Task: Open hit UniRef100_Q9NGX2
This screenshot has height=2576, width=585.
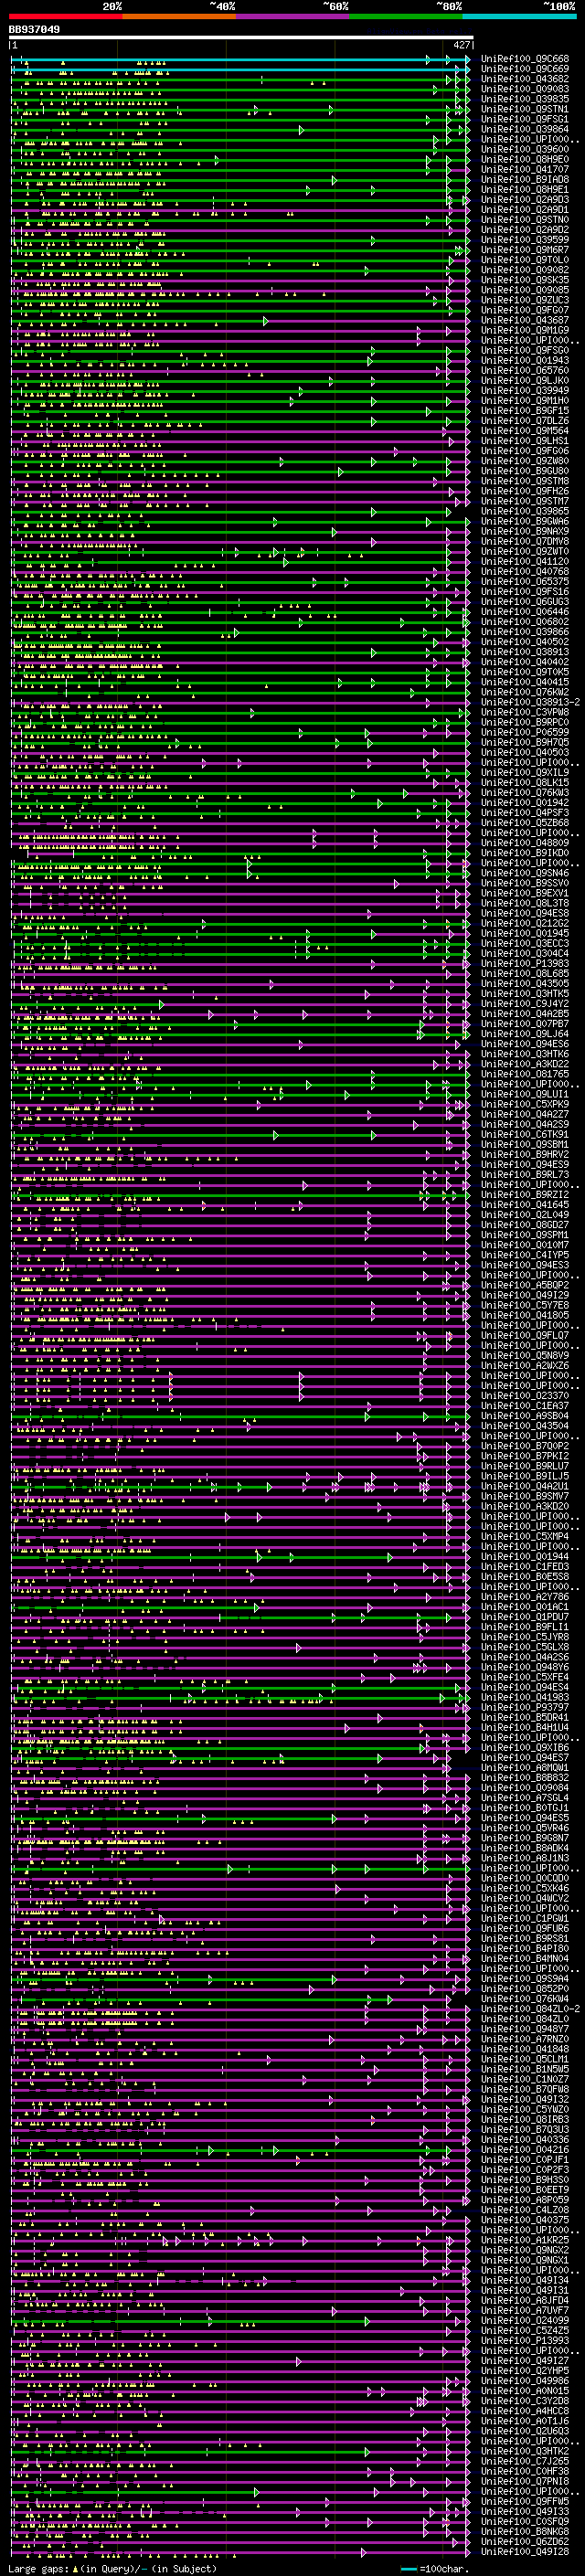Action: point(524,2250)
